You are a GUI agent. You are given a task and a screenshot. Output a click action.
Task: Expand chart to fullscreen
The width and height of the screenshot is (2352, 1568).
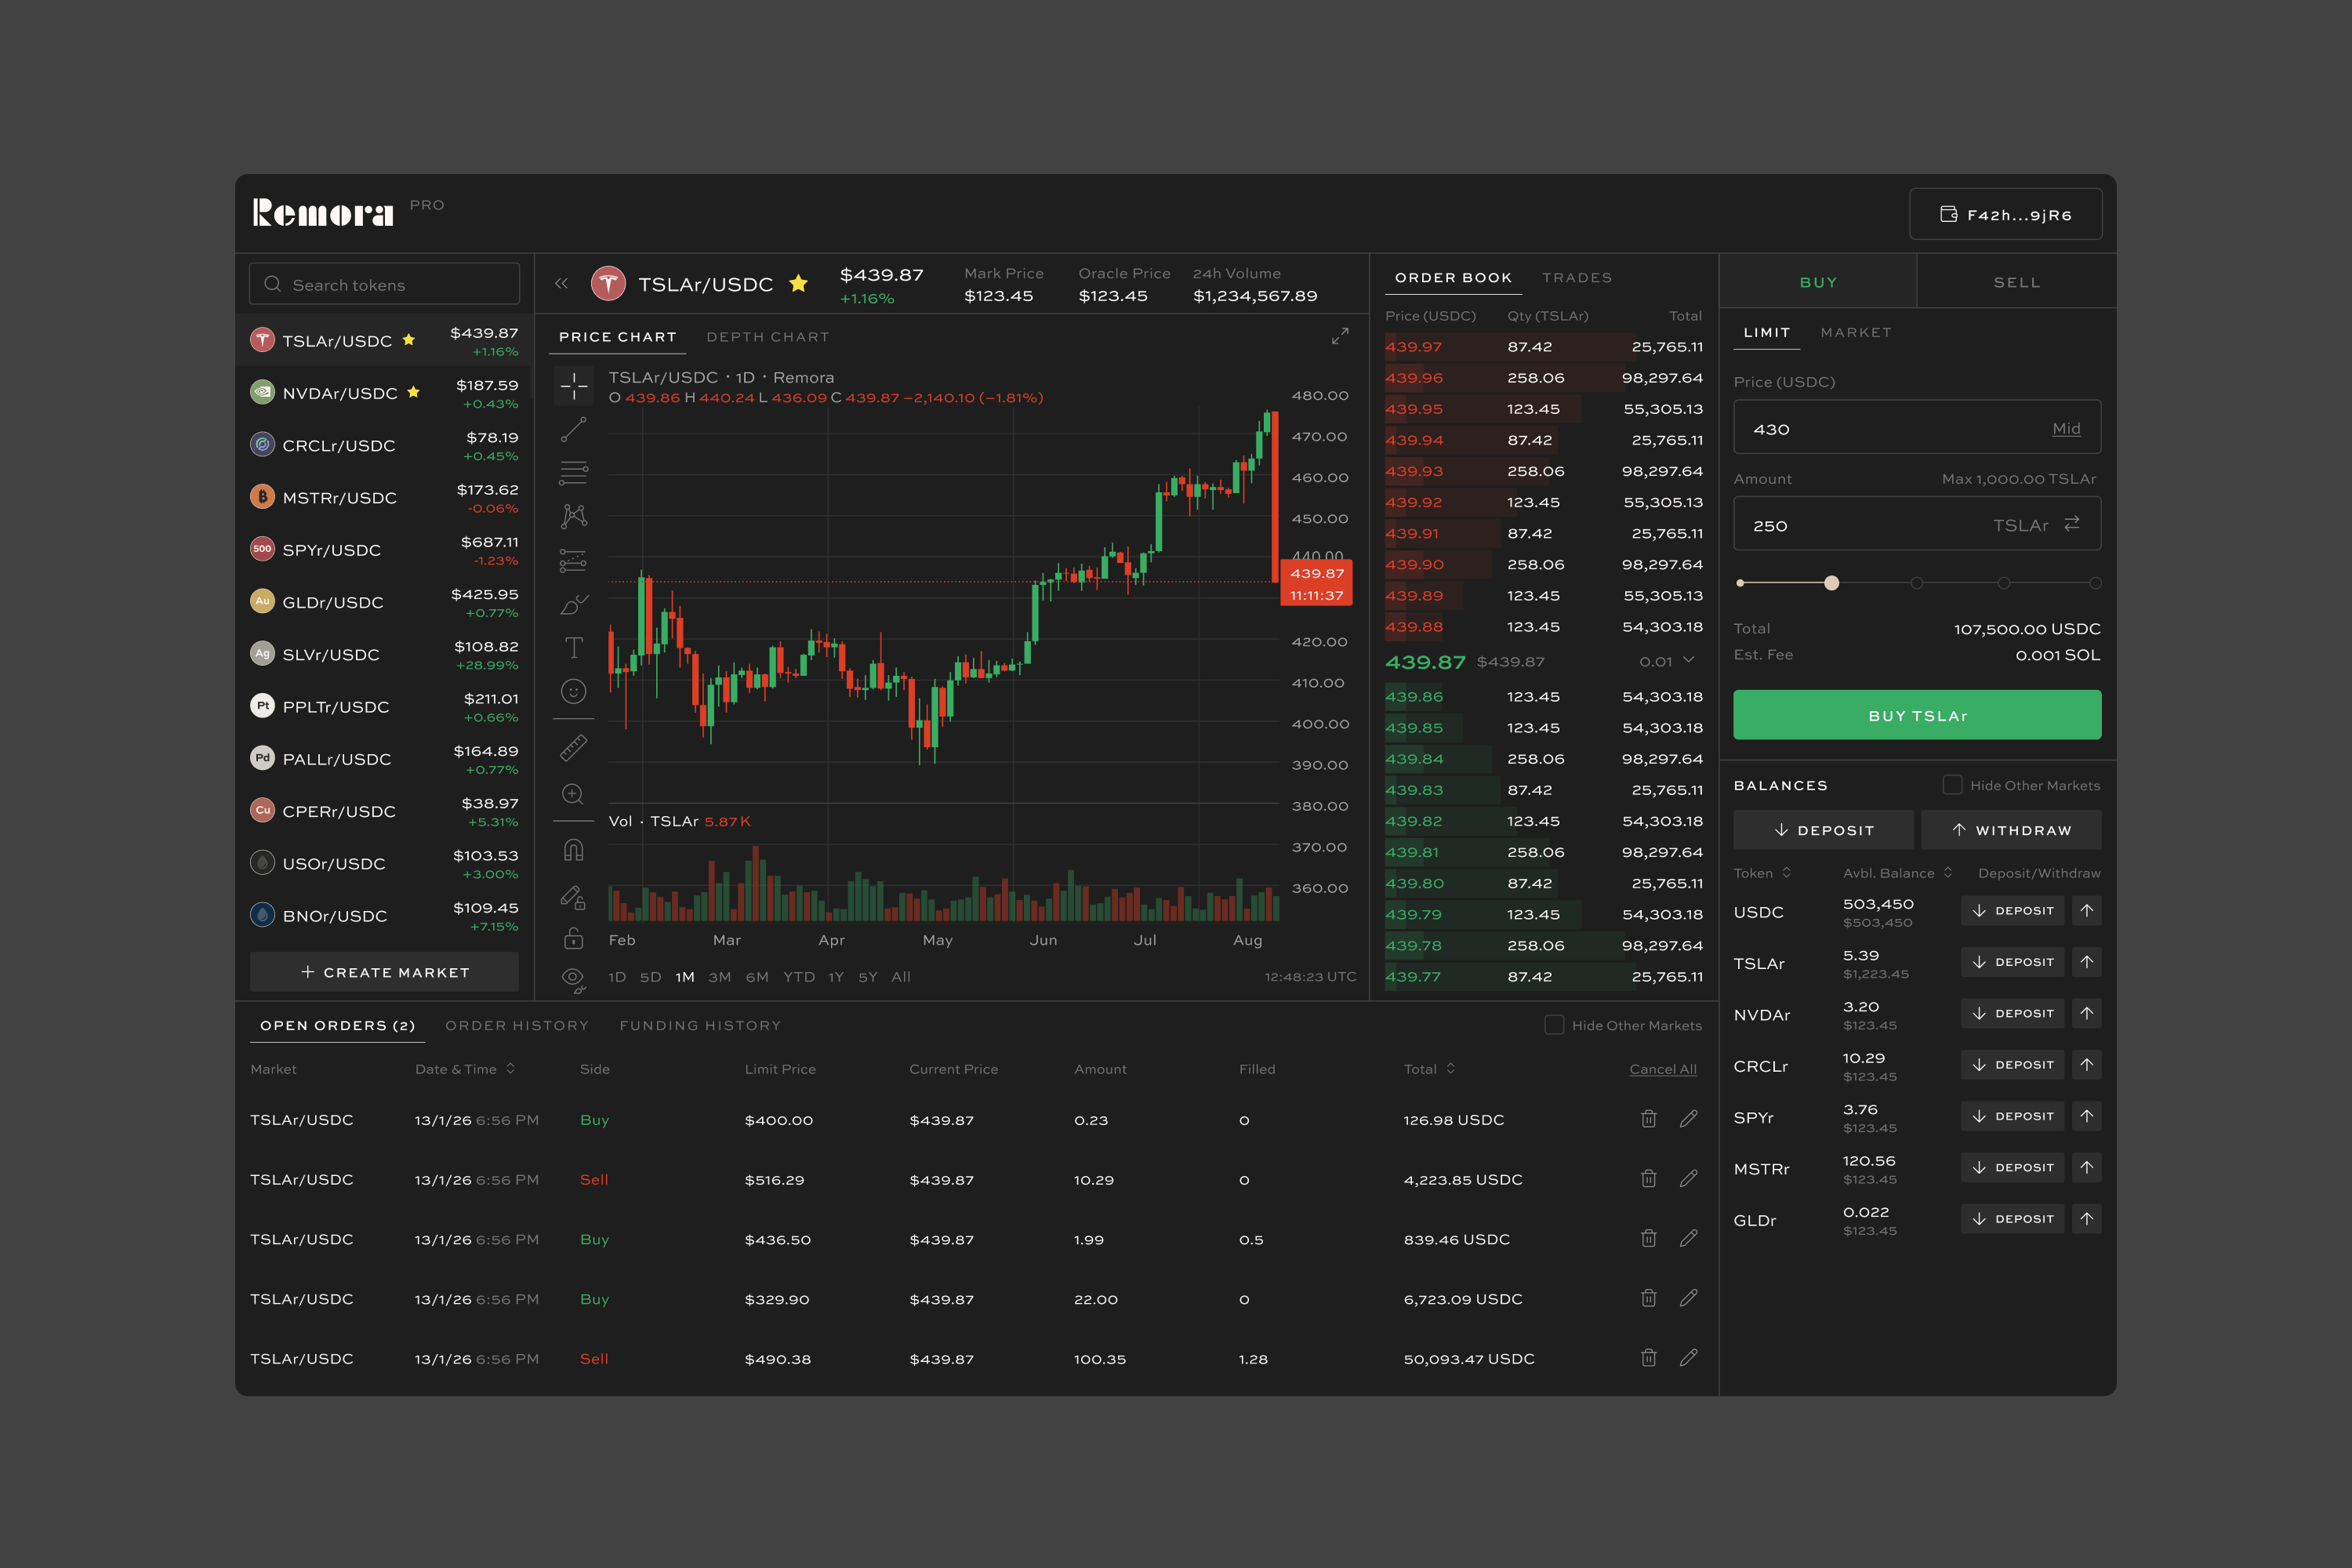pyautogui.click(x=1340, y=336)
